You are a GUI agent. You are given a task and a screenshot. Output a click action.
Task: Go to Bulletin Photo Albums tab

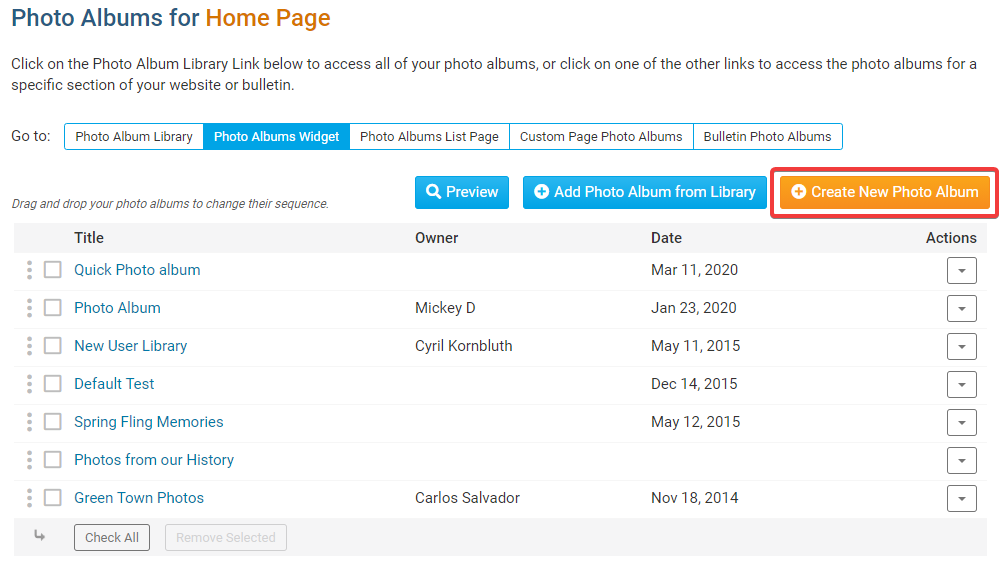767,137
